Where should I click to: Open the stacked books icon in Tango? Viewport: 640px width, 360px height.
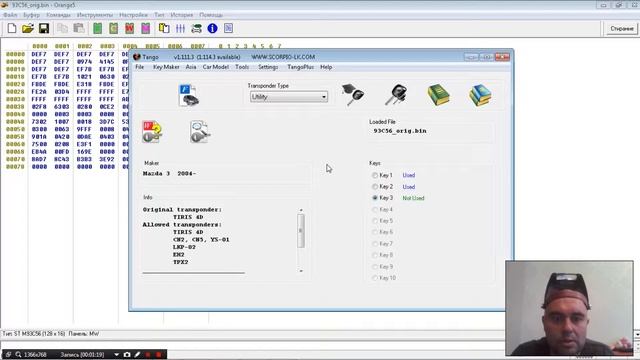click(x=480, y=95)
